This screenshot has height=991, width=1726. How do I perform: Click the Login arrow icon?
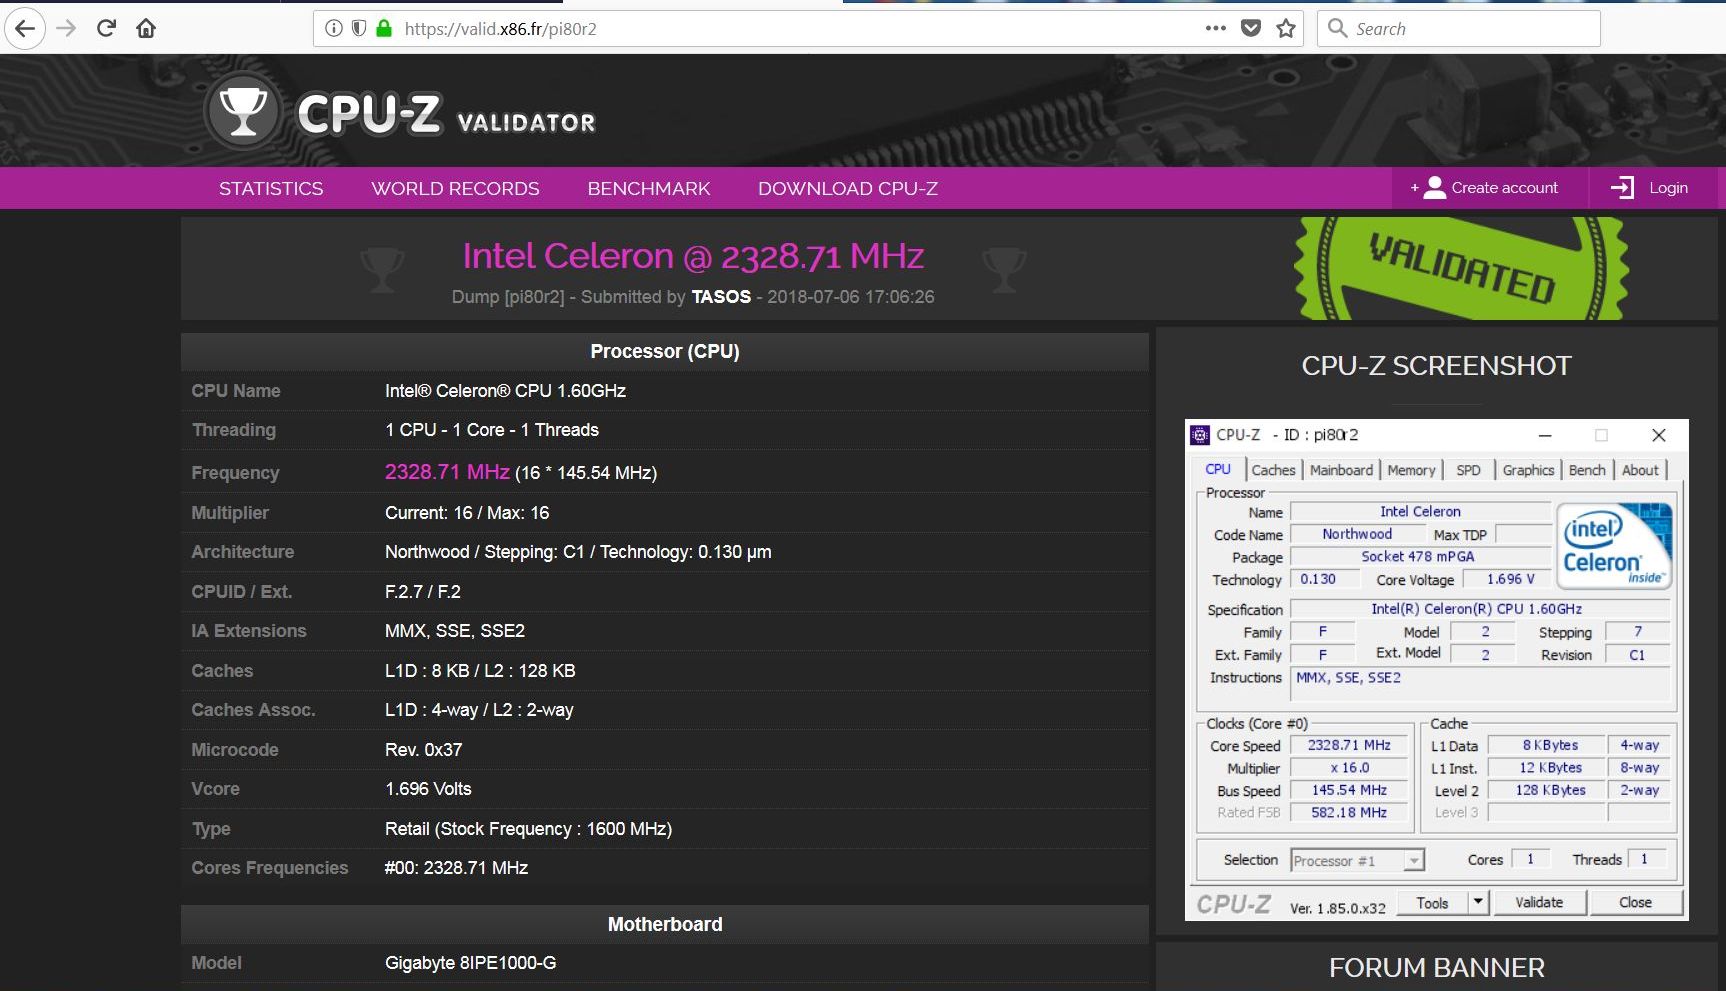[x=1622, y=188]
